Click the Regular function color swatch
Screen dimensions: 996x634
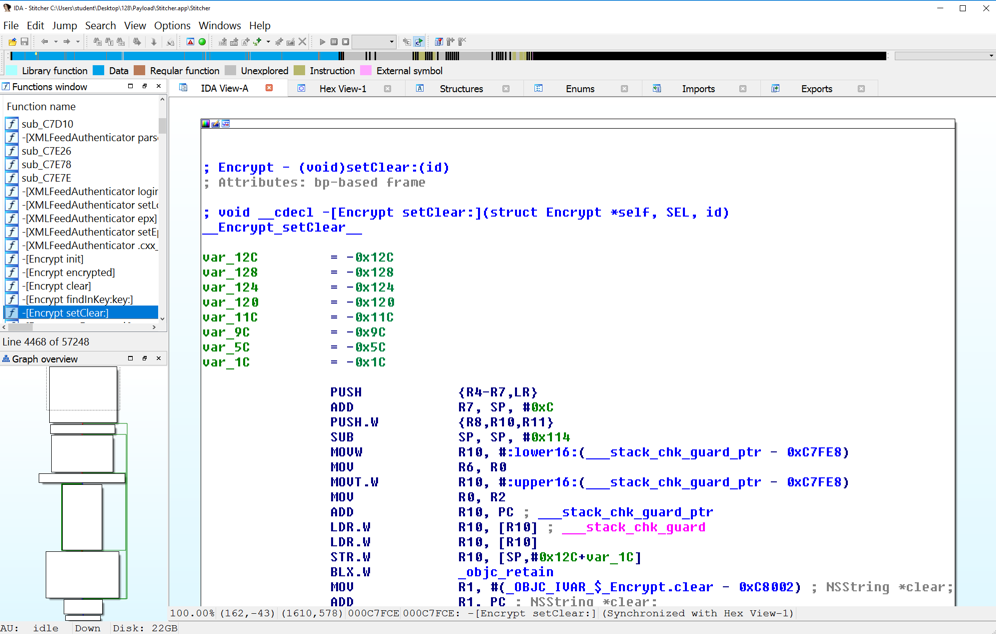pyautogui.click(x=140, y=71)
